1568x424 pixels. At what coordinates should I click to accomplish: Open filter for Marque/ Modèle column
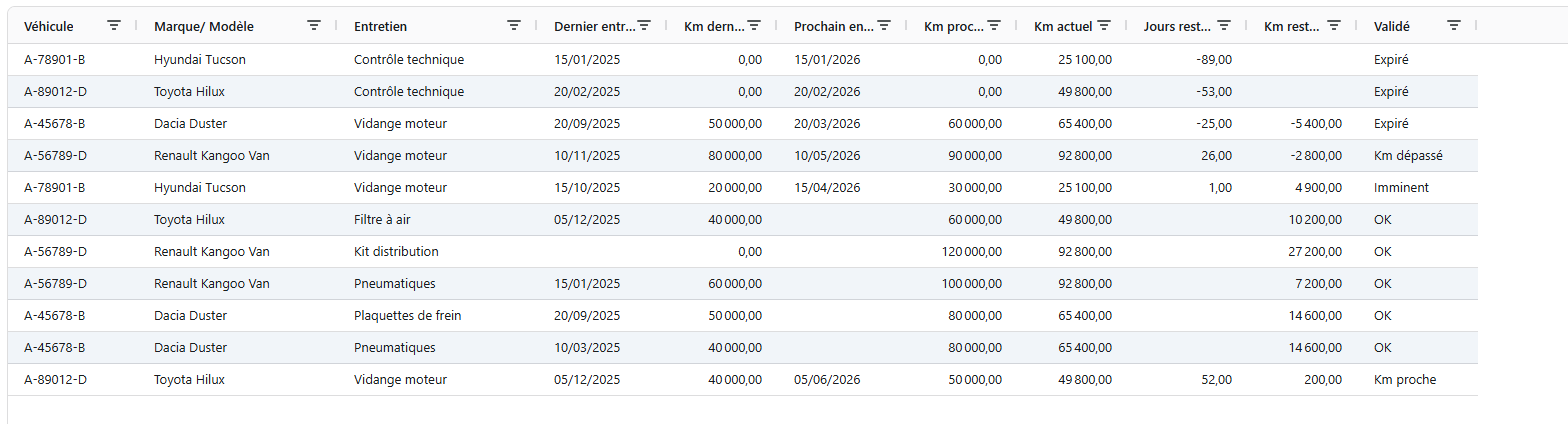point(314,26)
